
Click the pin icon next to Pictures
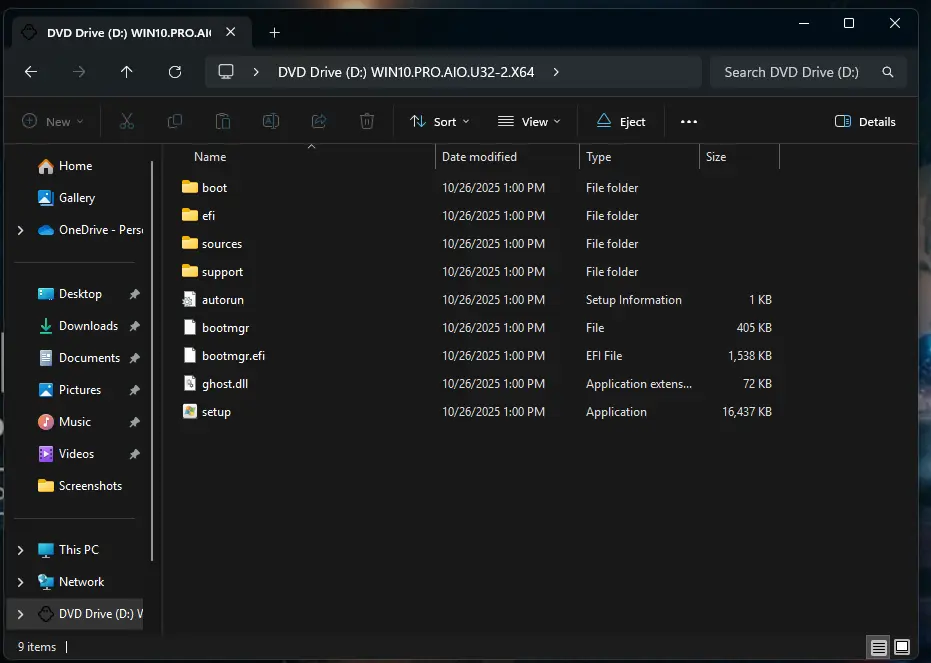(x=135, y=390)
